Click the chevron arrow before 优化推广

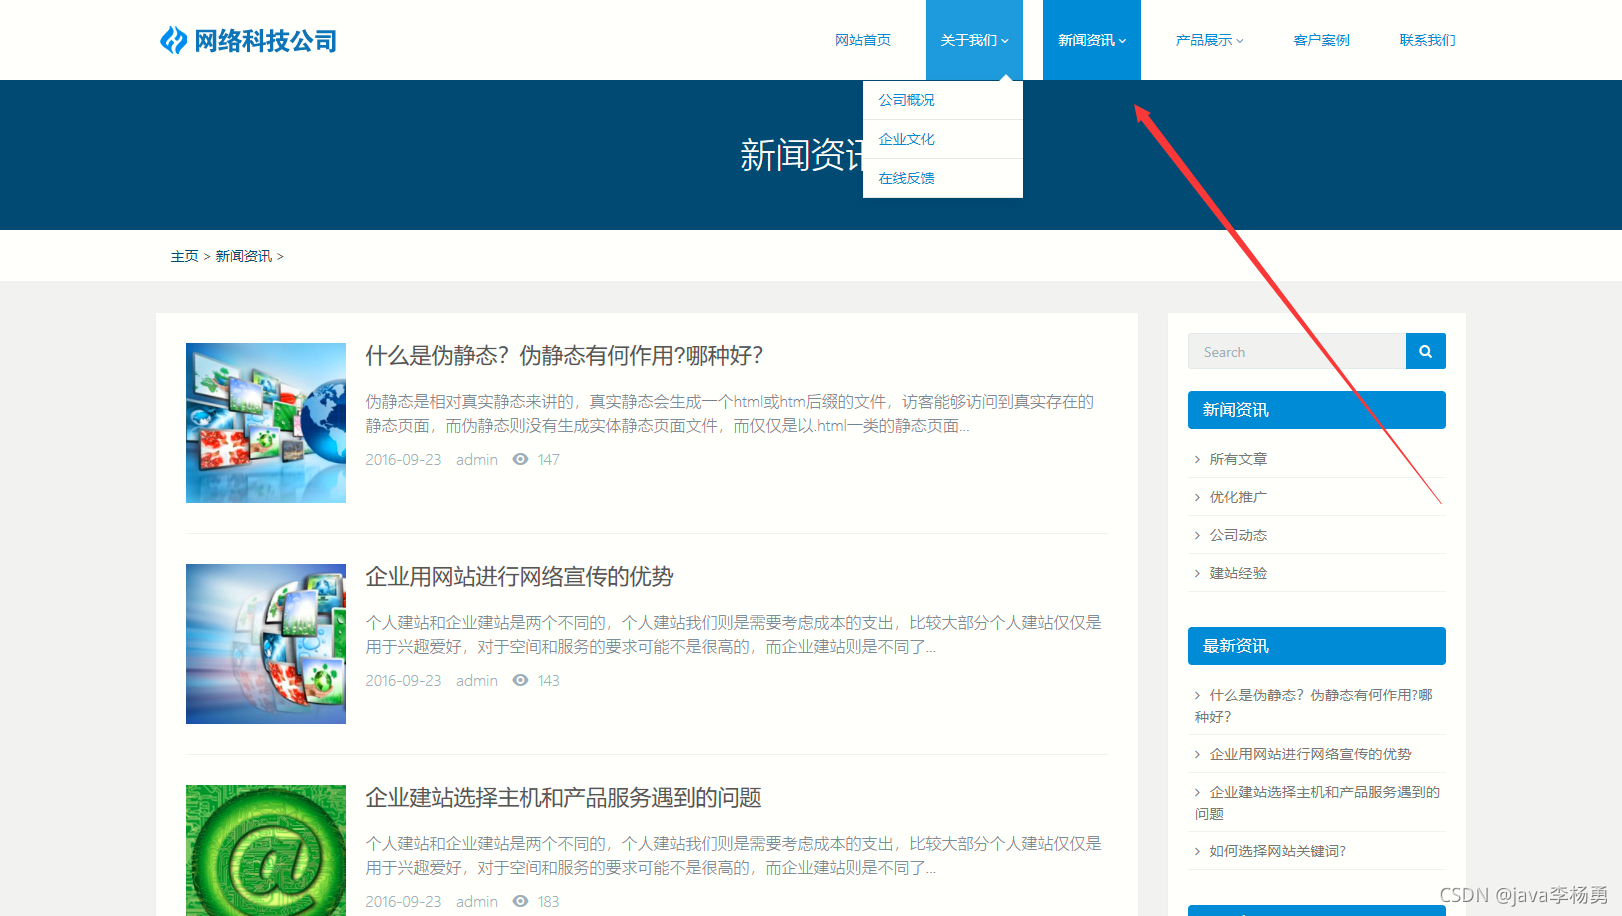pos(1197,497)
